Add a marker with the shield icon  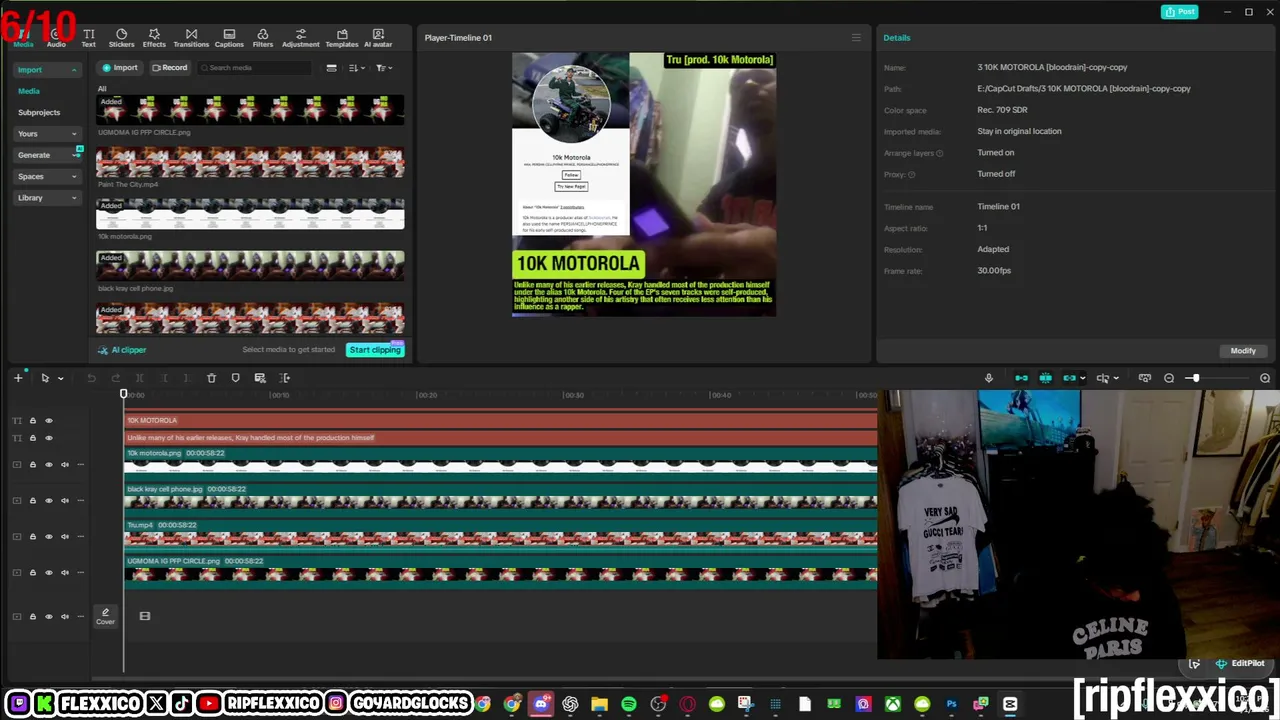click(235, 378)
